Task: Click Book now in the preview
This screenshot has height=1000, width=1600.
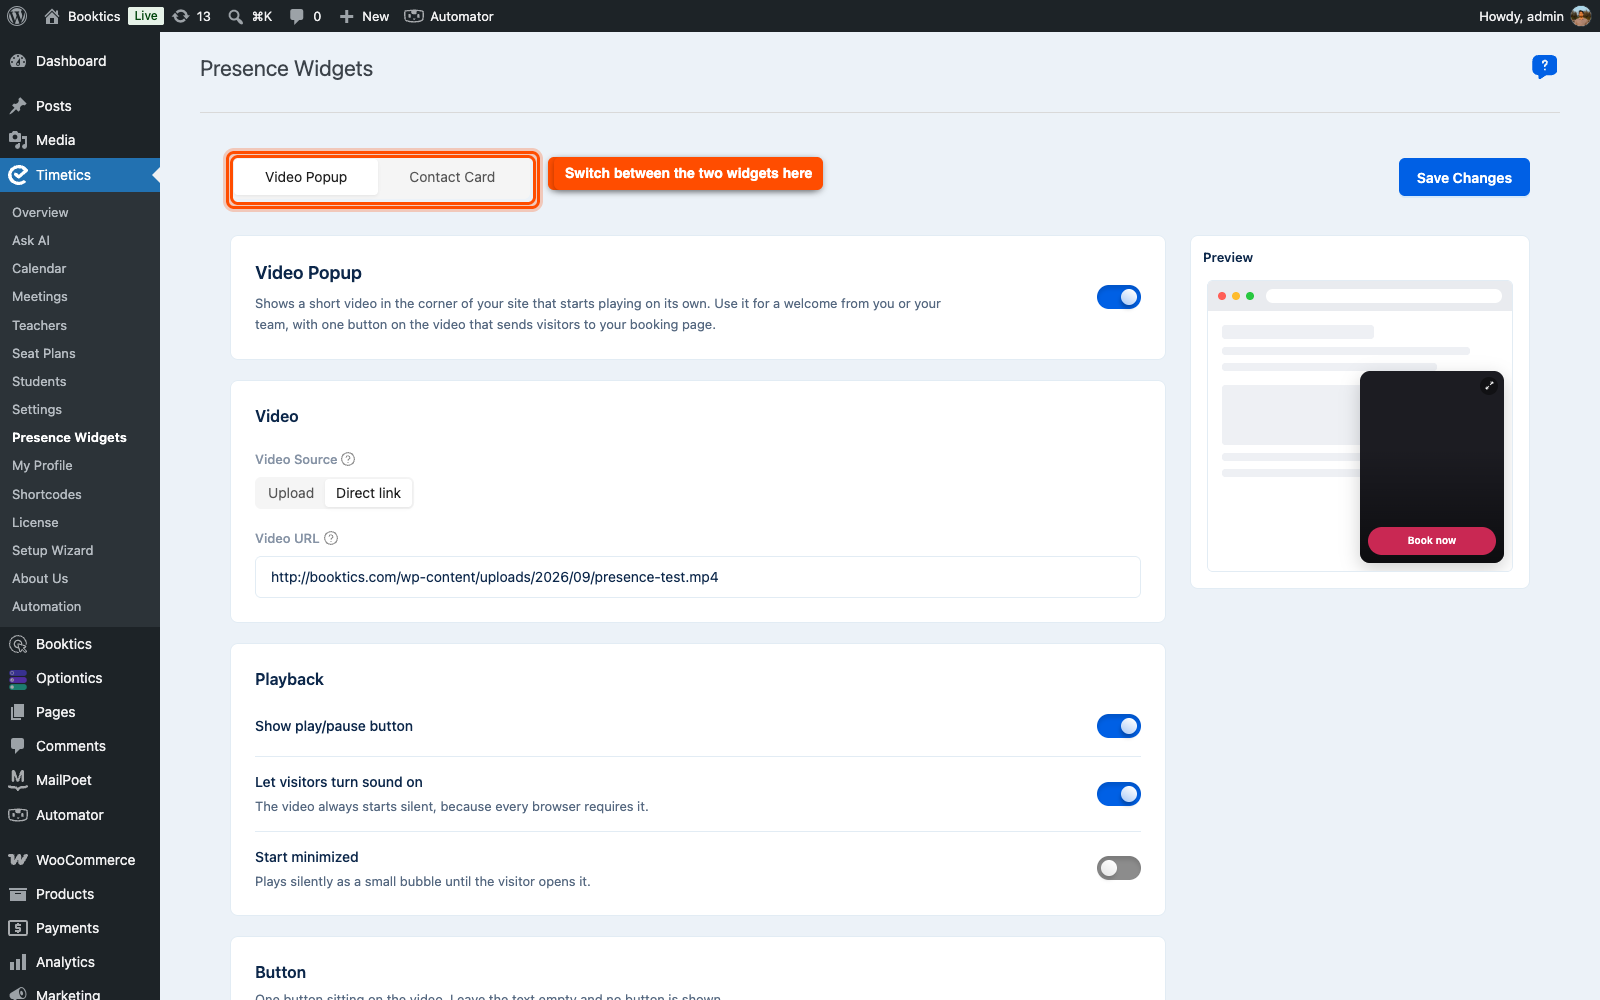Action: point(1432,540)
